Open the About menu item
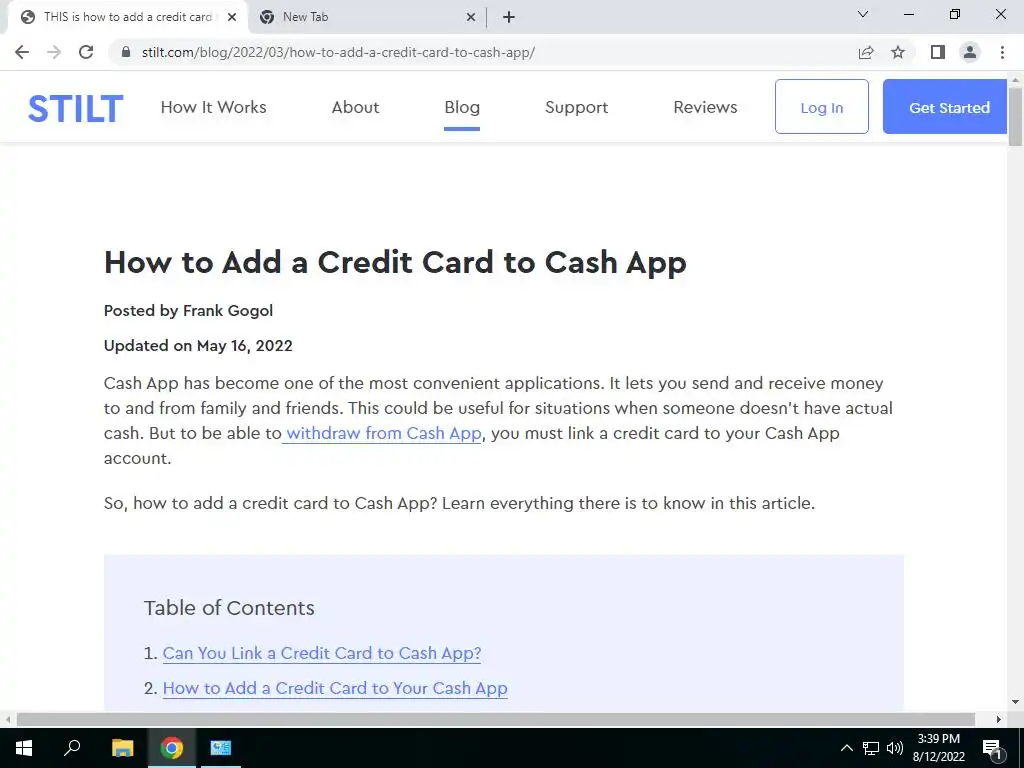 pos(355,107)
